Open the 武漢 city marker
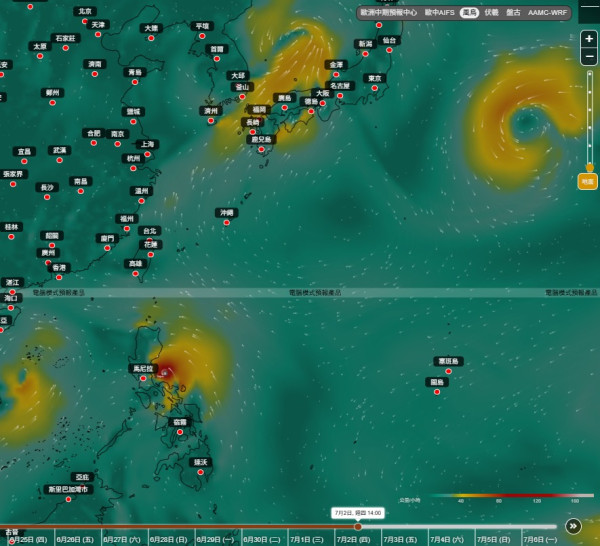The width and height of the screenshot is (600, 546). click(x=59, y=160)
